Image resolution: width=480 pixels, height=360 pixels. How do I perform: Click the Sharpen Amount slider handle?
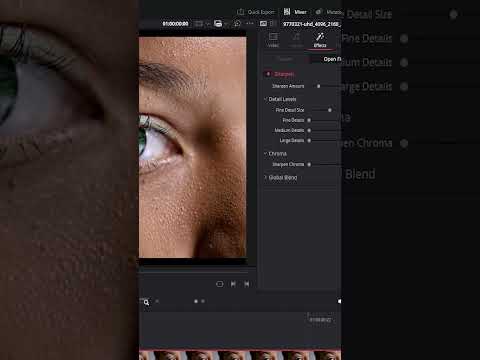(x=318, y=86)
